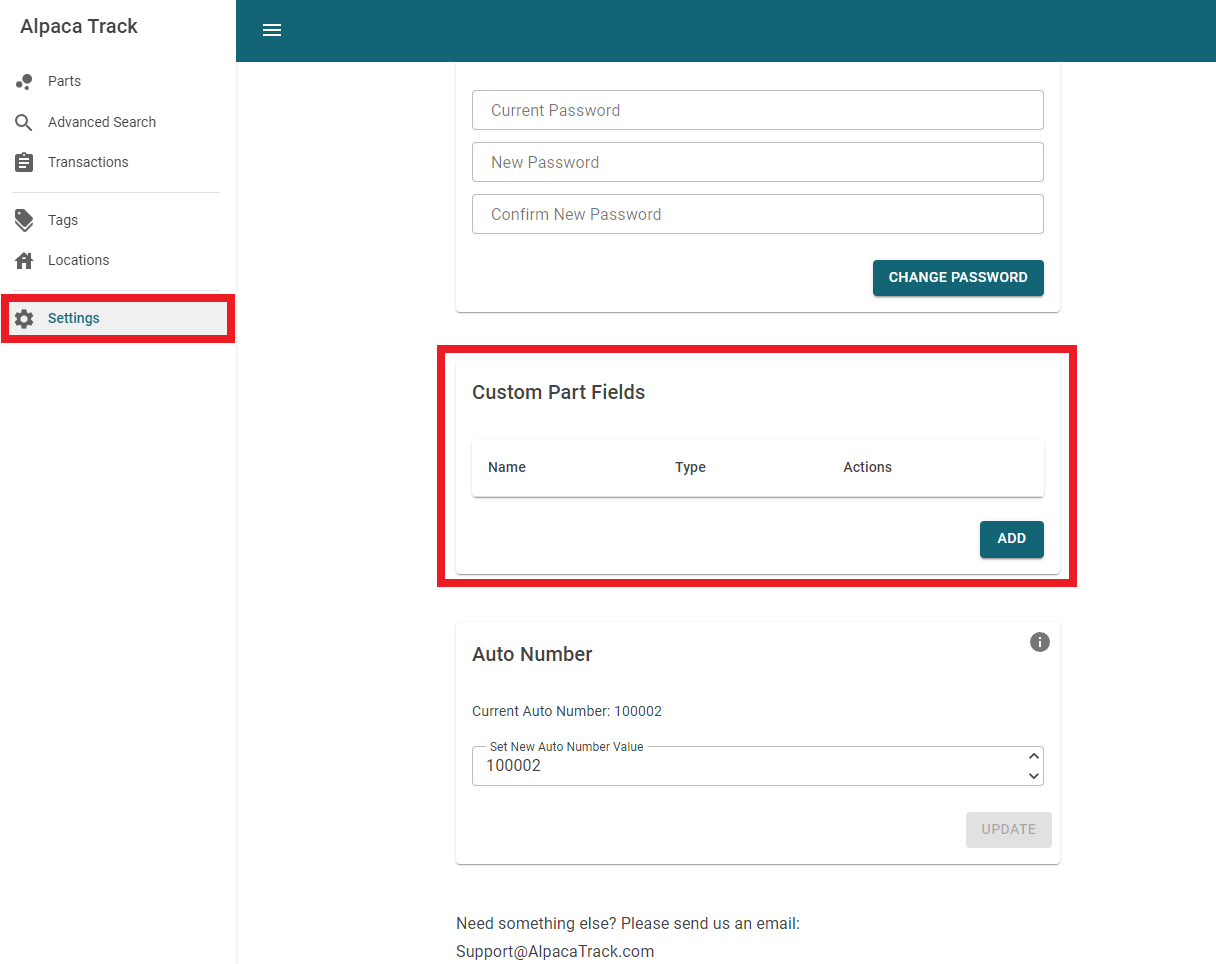Increase auto number with up arrow
1216x964 pixels.
pyautogui.click(x=1034, y=757)
